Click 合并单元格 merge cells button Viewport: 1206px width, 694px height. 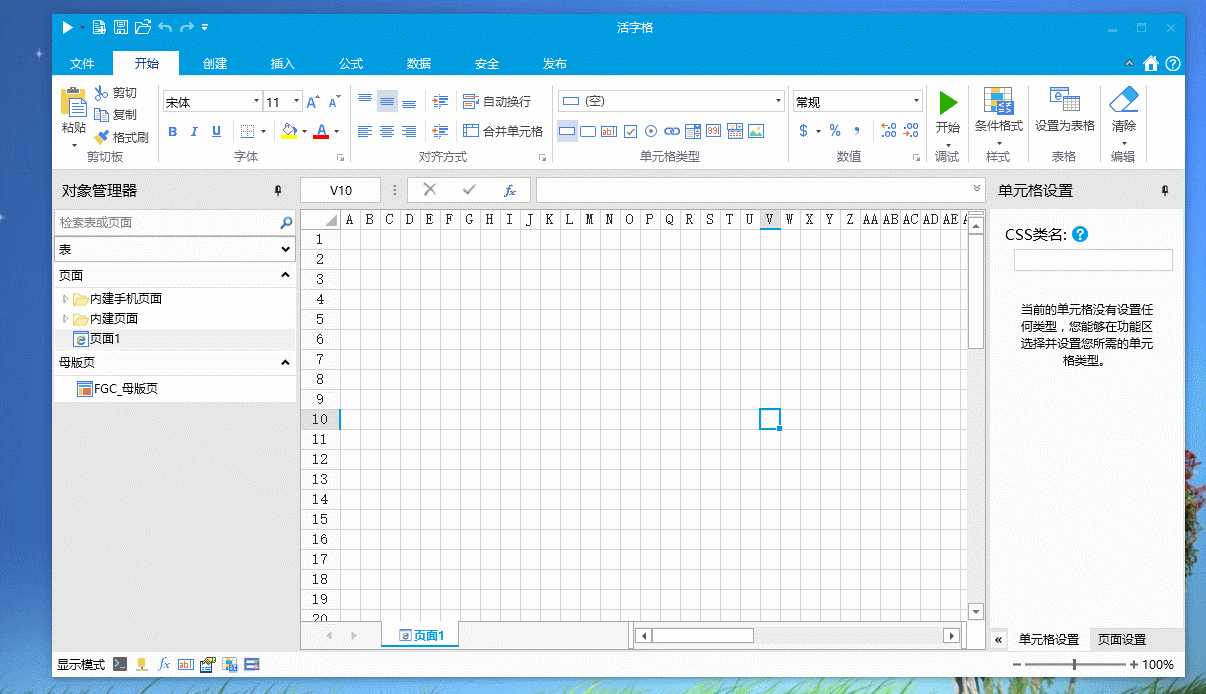(x=503, y=131)
